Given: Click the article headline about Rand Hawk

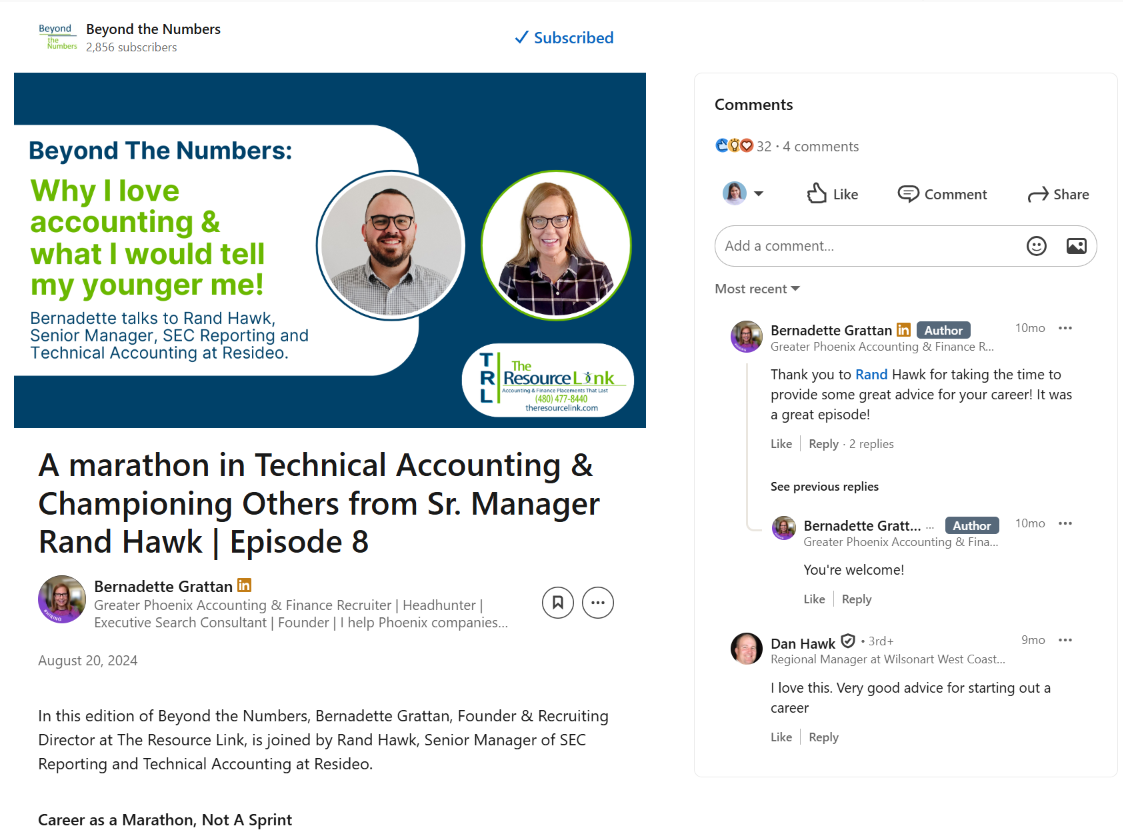Looking at the screenshot, I should (x=319, y=504).
